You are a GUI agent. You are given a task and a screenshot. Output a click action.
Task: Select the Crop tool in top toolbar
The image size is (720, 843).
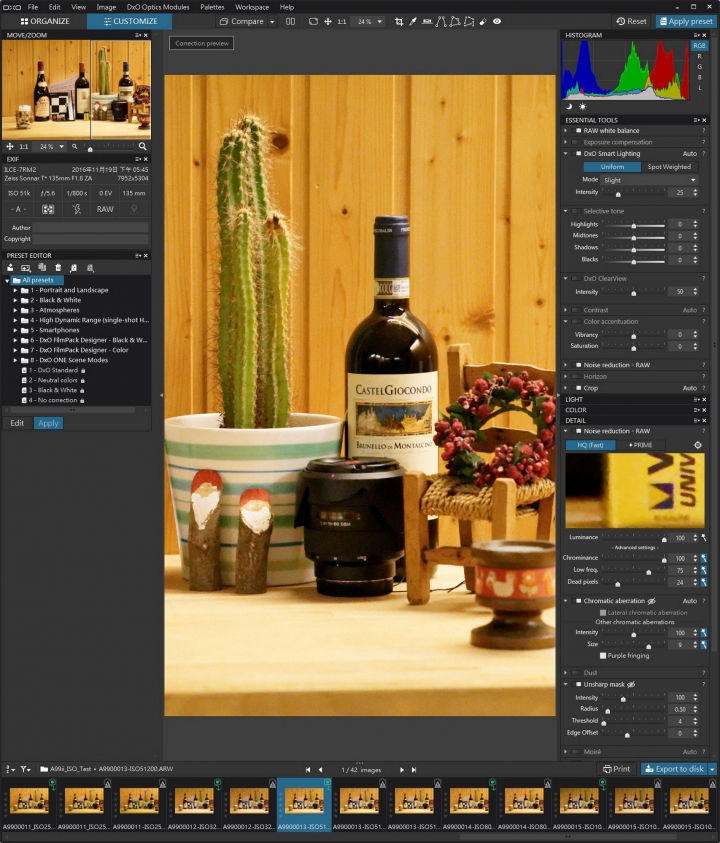(x=398, y=22)
